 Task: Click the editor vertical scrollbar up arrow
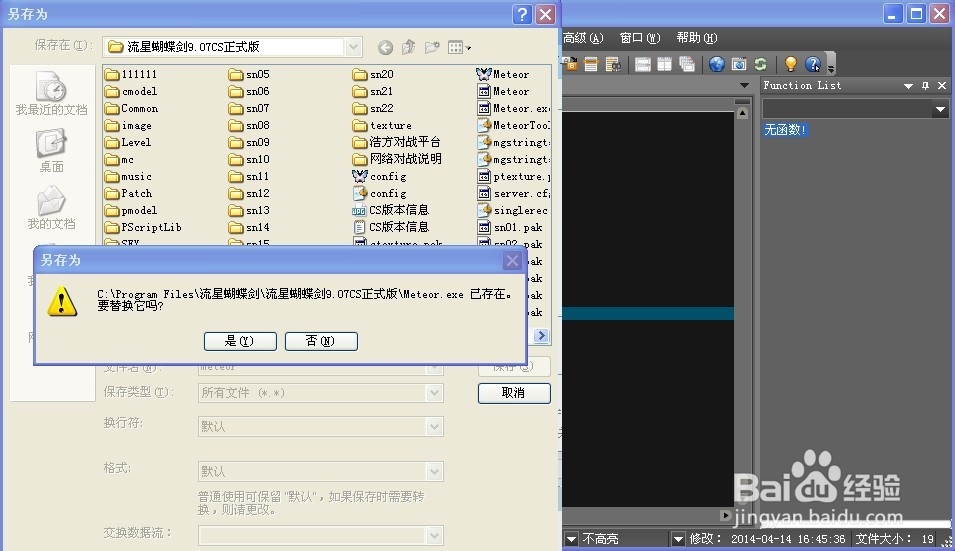coord(742,113)
